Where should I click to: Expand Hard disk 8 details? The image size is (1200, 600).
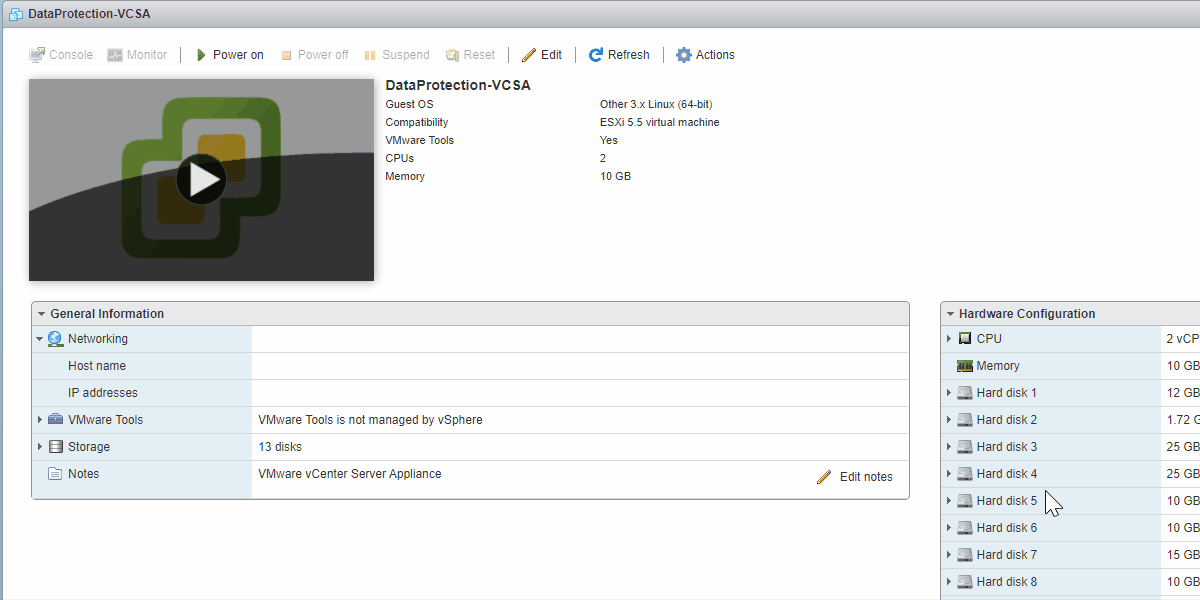pos(949,582)
